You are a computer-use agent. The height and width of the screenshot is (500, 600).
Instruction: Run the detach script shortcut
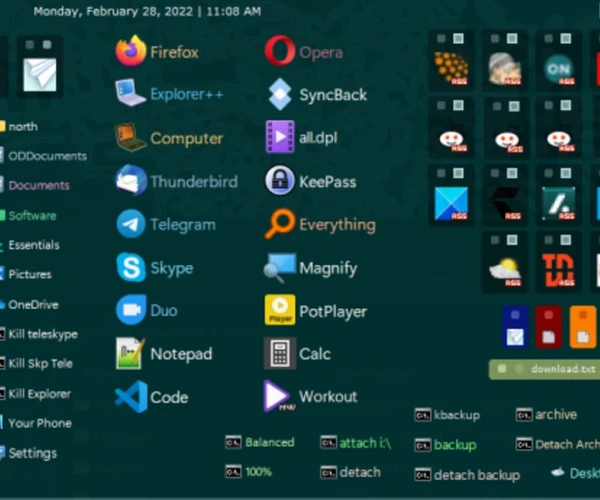tap(351, 472)
